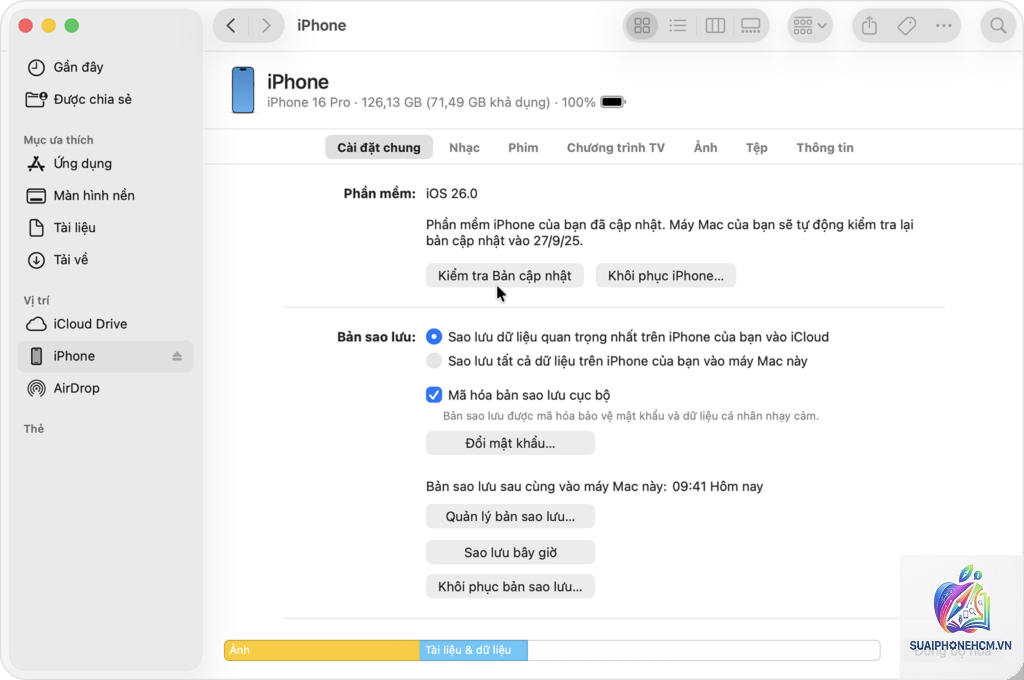This screenshot has height=680, width=1024.
Task: Switch to column view
Action: pyautogui.click(x=715, y=25)
